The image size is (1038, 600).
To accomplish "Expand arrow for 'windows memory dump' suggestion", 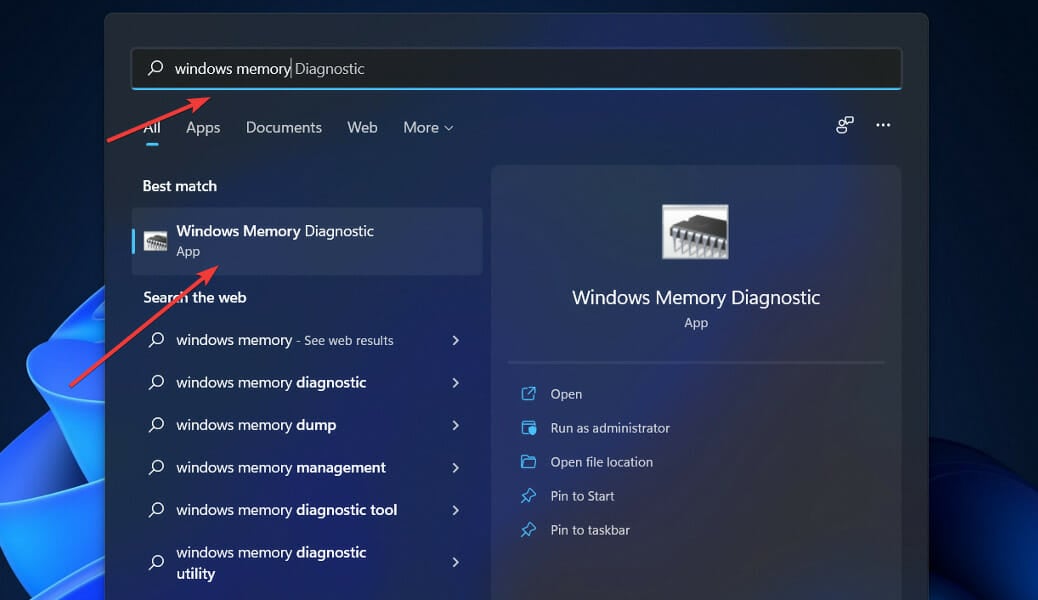I will click(455, 425).
